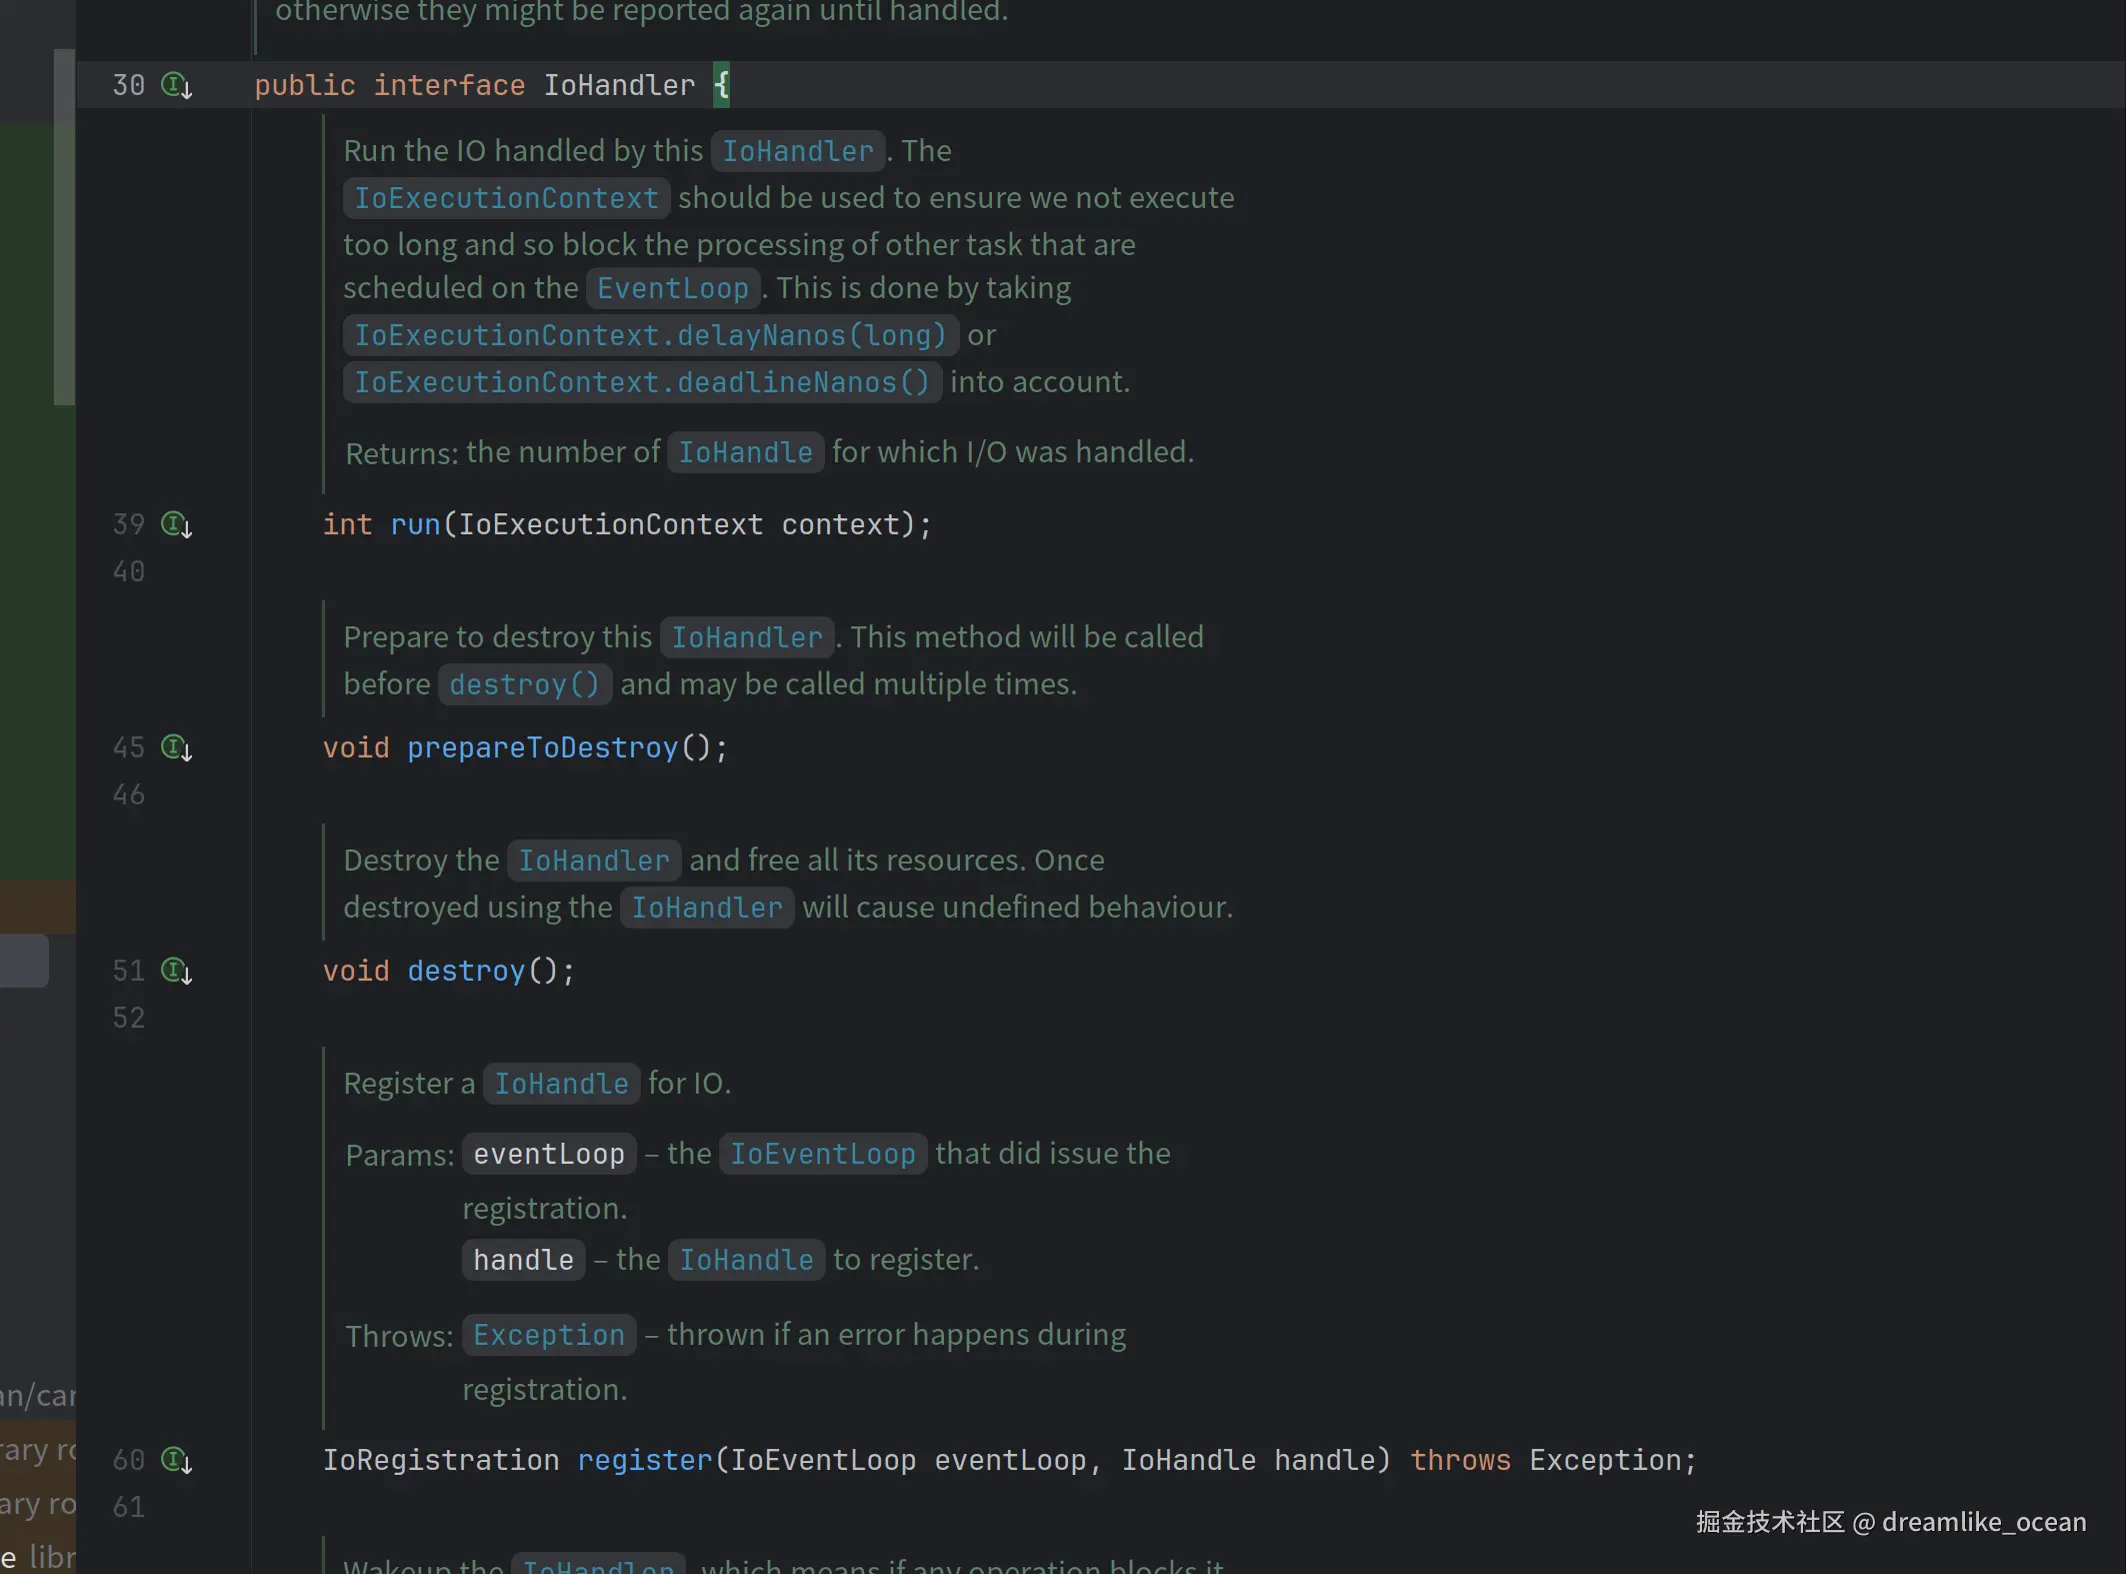Click the opening brace after IoHandler
The width and height of the screenshot is (2126, 1574).
721,85
